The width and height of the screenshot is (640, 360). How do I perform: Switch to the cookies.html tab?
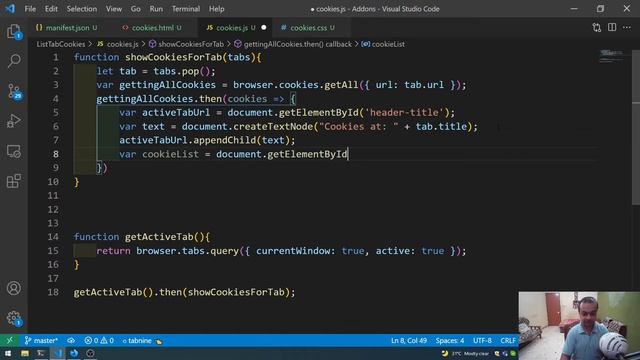point(153,27)
